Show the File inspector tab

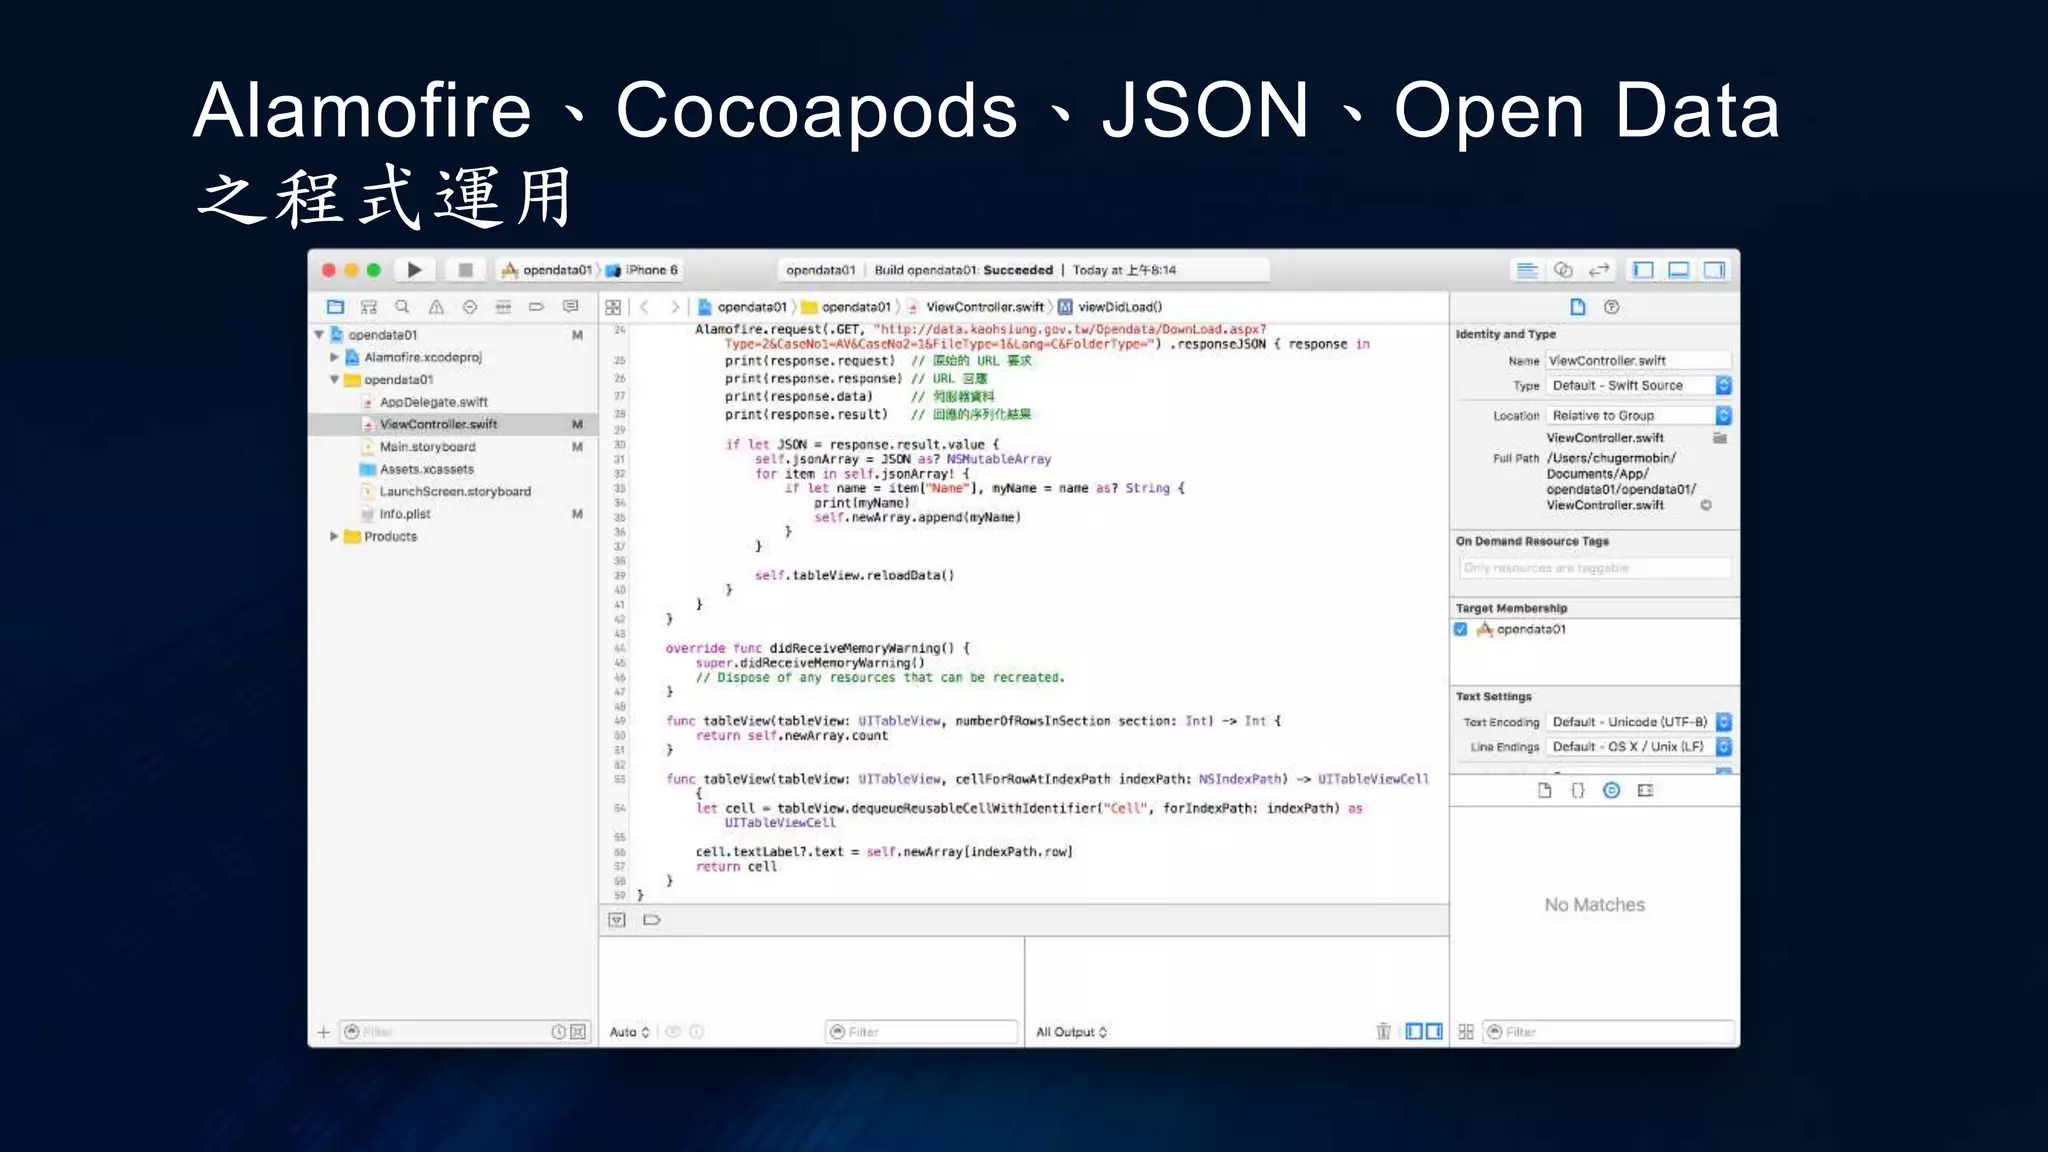[1577, 307]
